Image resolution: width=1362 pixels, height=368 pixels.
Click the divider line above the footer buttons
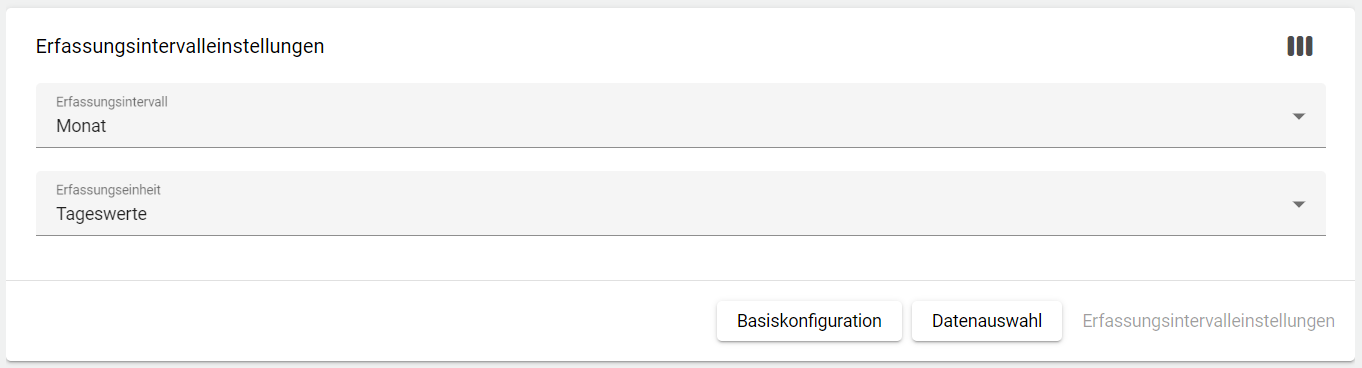(681, 280)
